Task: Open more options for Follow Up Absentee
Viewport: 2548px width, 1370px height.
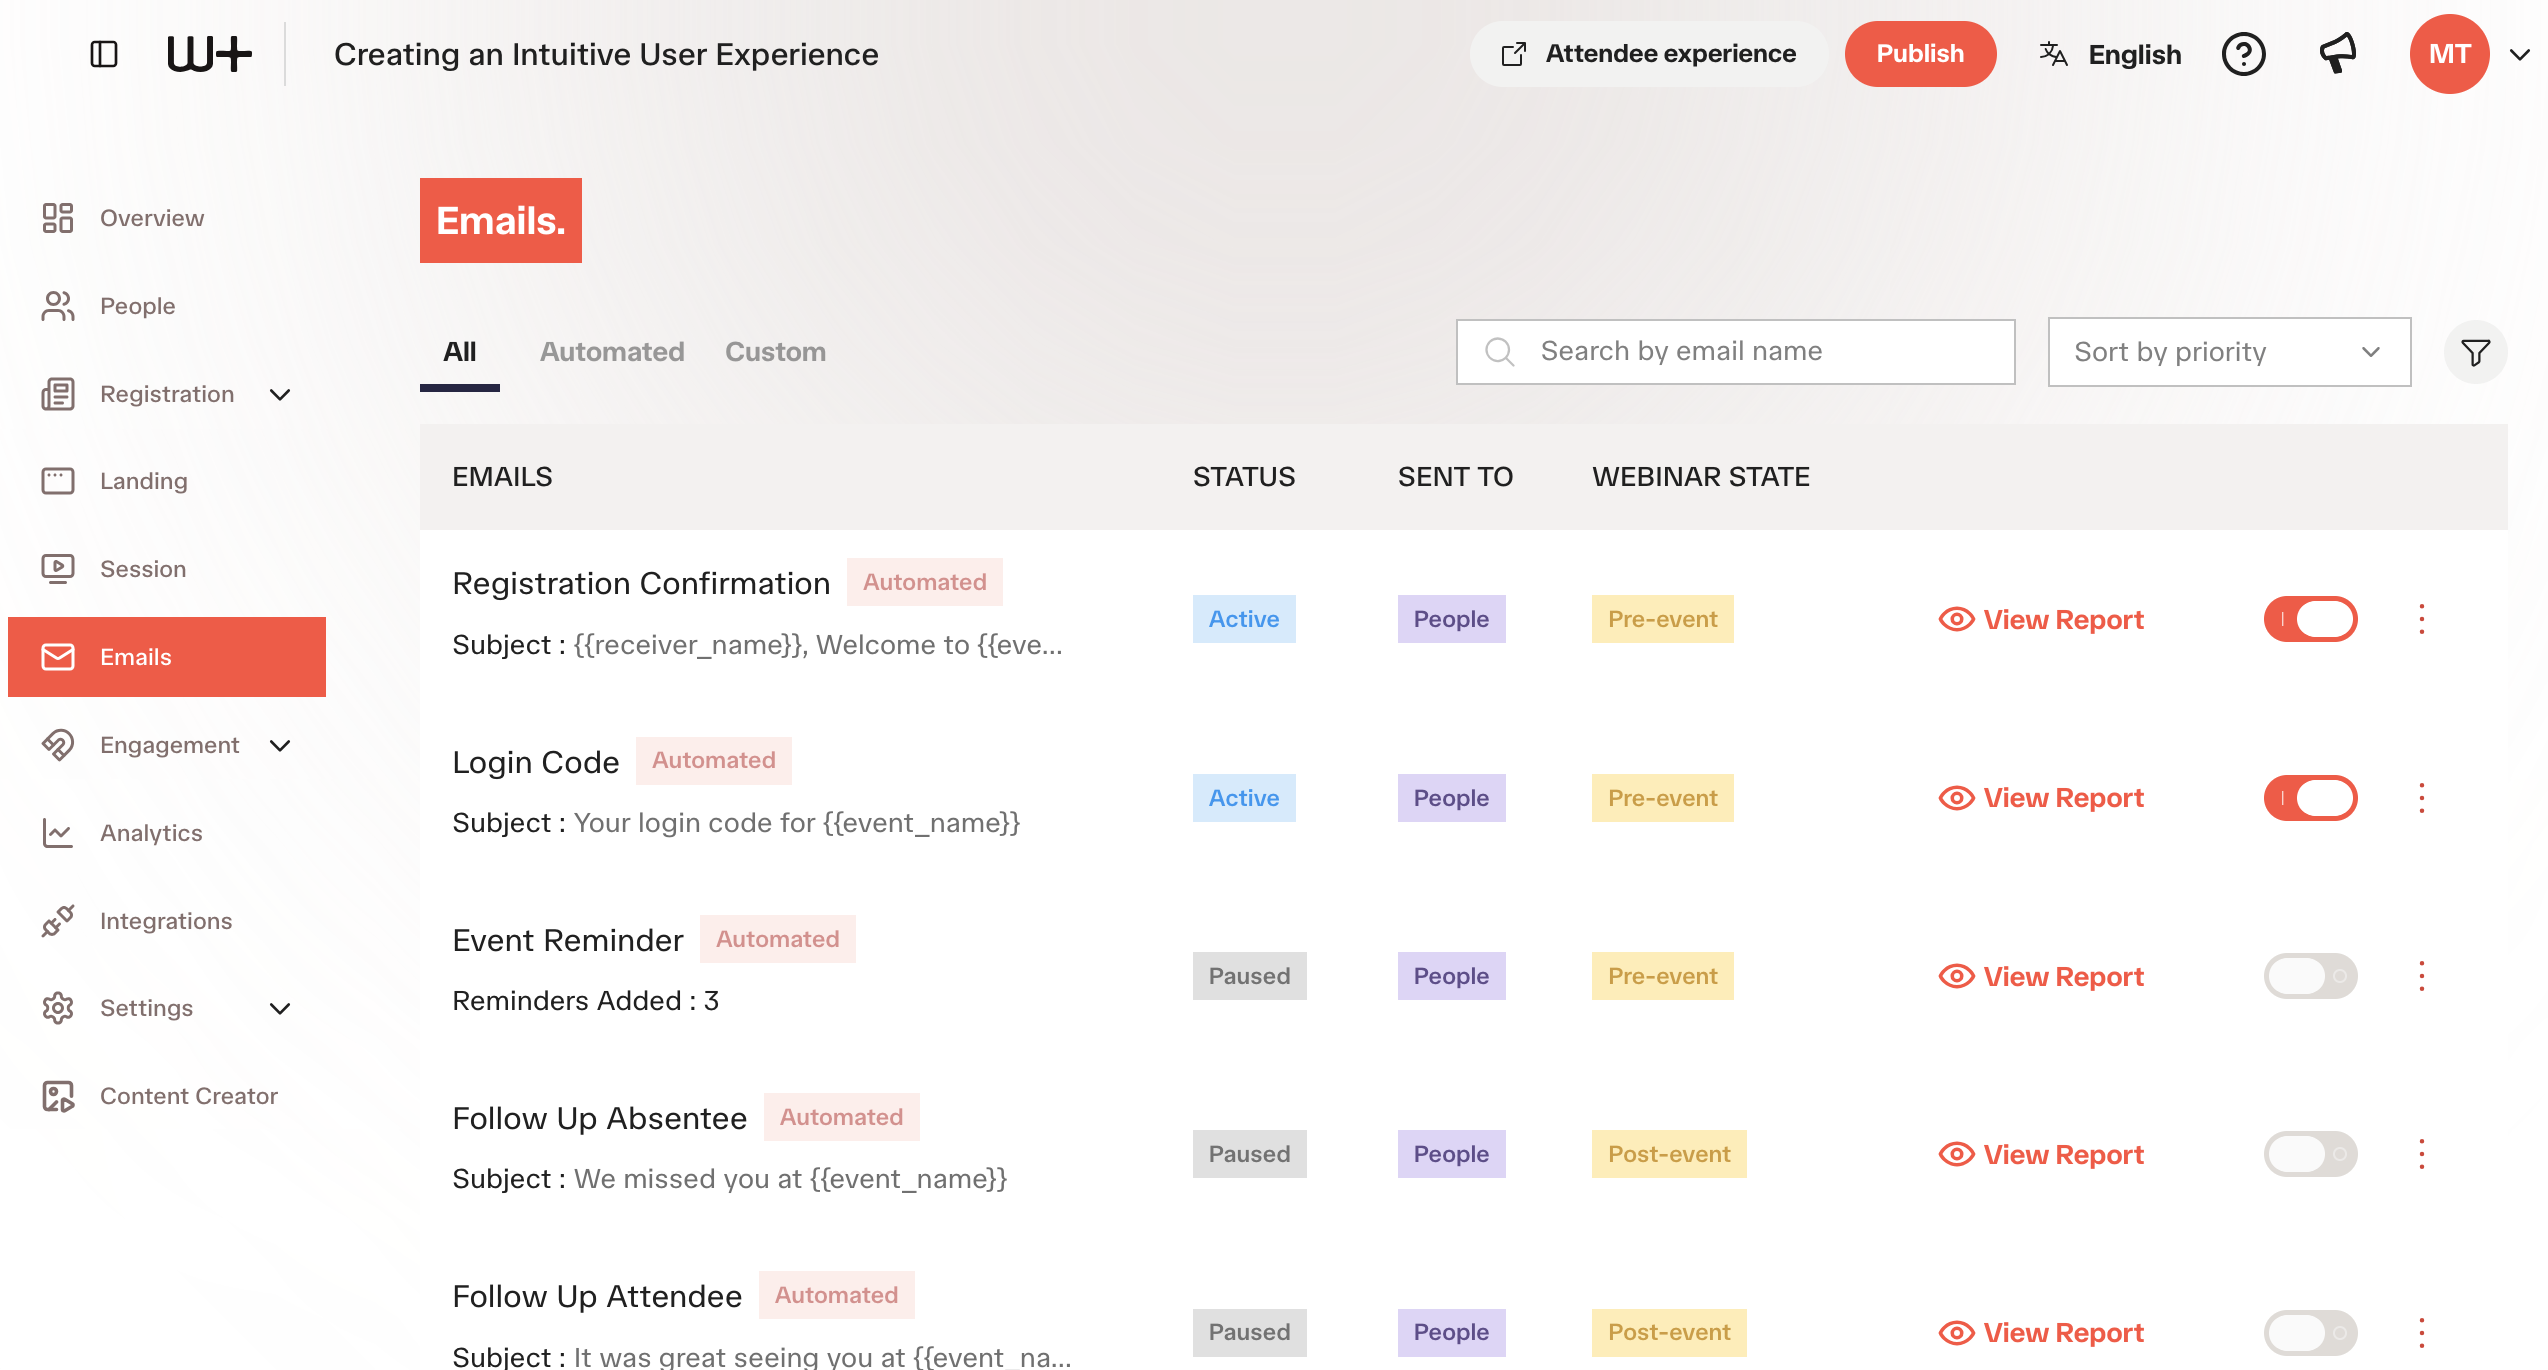Action: coord(2422,1154)
